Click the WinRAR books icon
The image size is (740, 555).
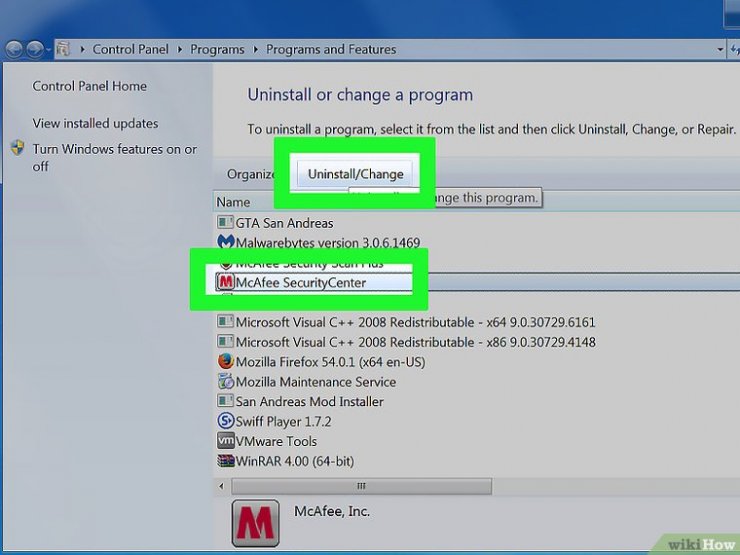[x=226, y=460]
